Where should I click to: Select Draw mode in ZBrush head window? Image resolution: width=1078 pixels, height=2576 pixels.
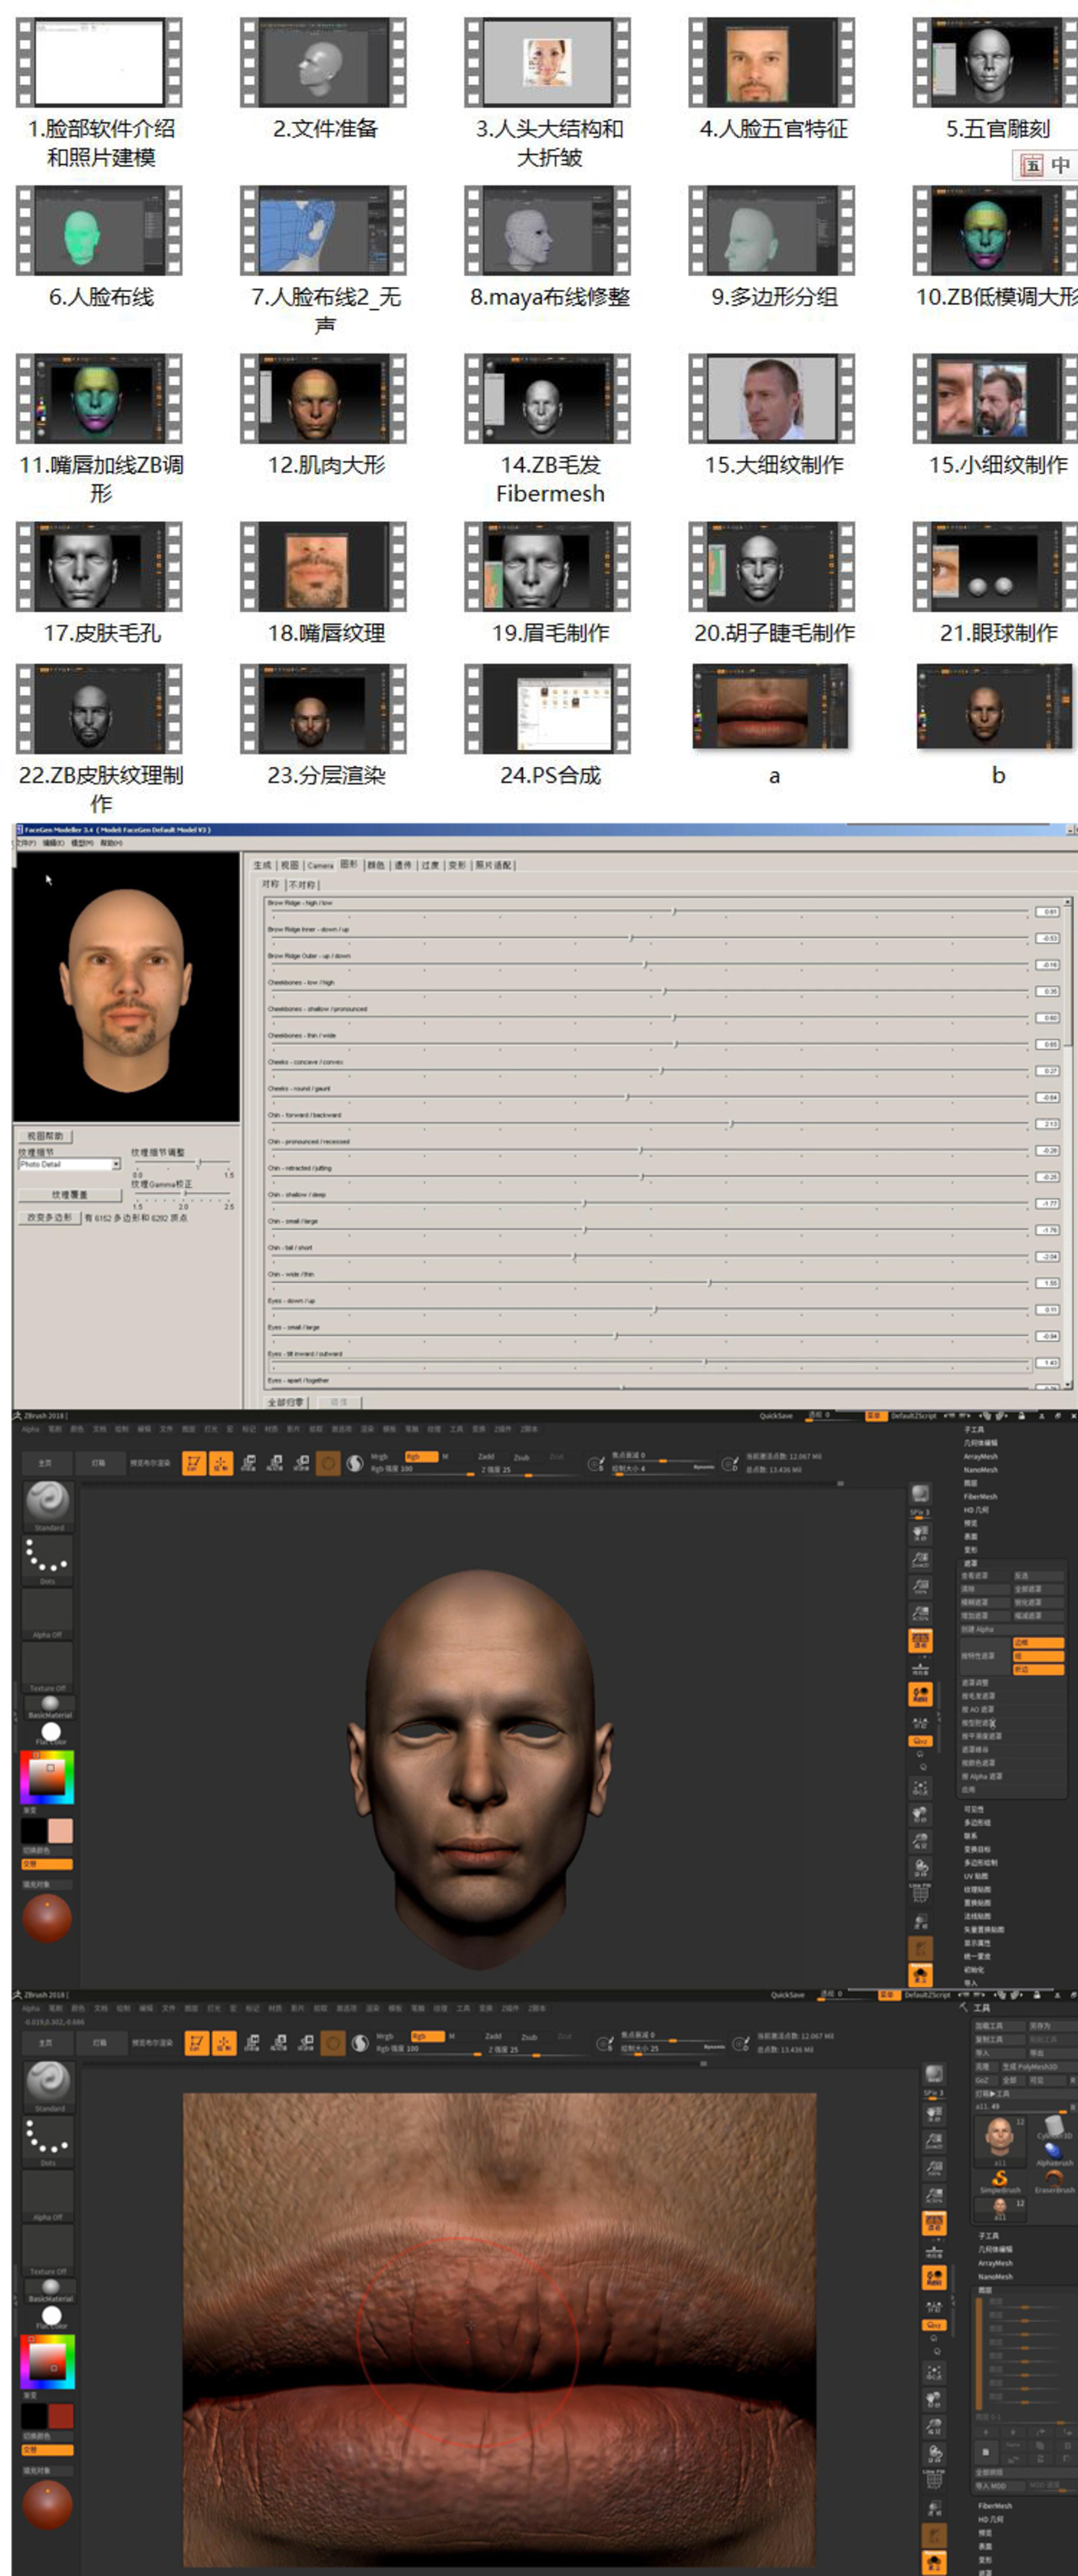(x=221, y=1464)
